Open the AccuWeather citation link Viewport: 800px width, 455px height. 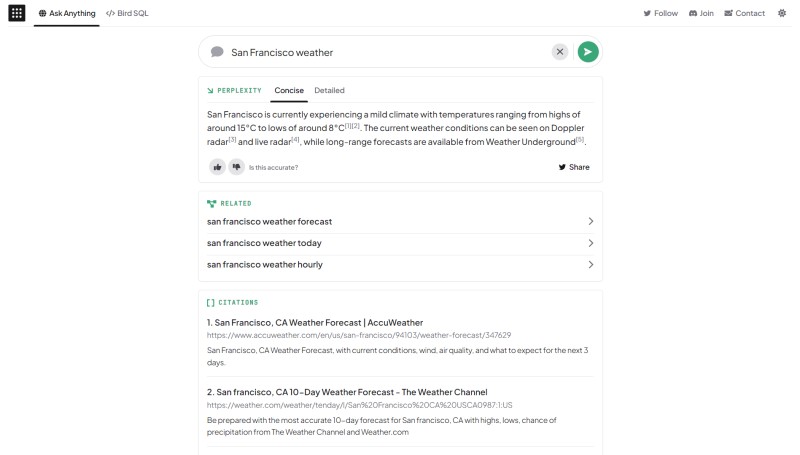point(315,322)
